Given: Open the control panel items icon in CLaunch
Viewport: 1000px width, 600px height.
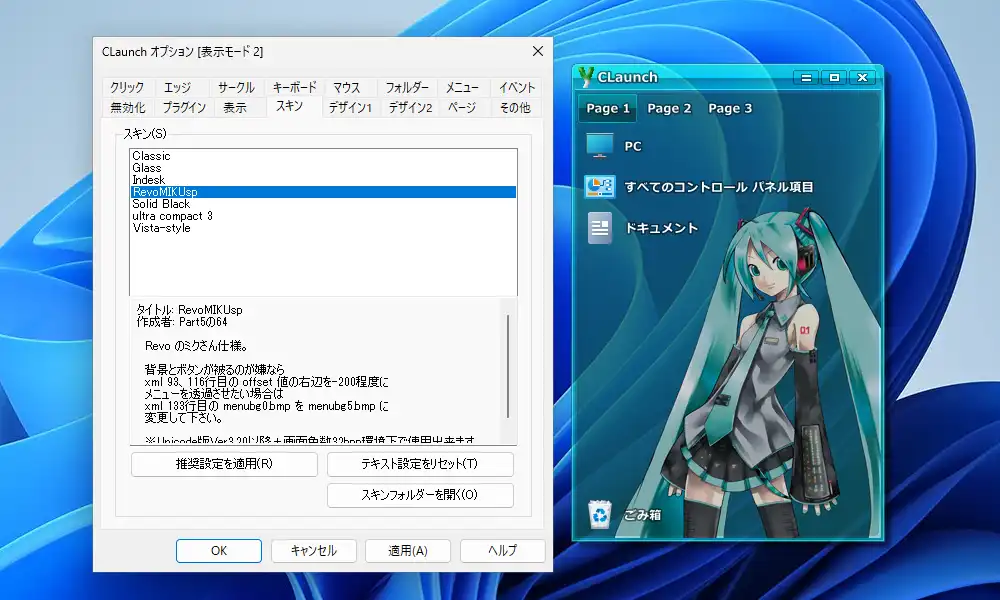Looking at the screenshot, I should tap(599, 187).
